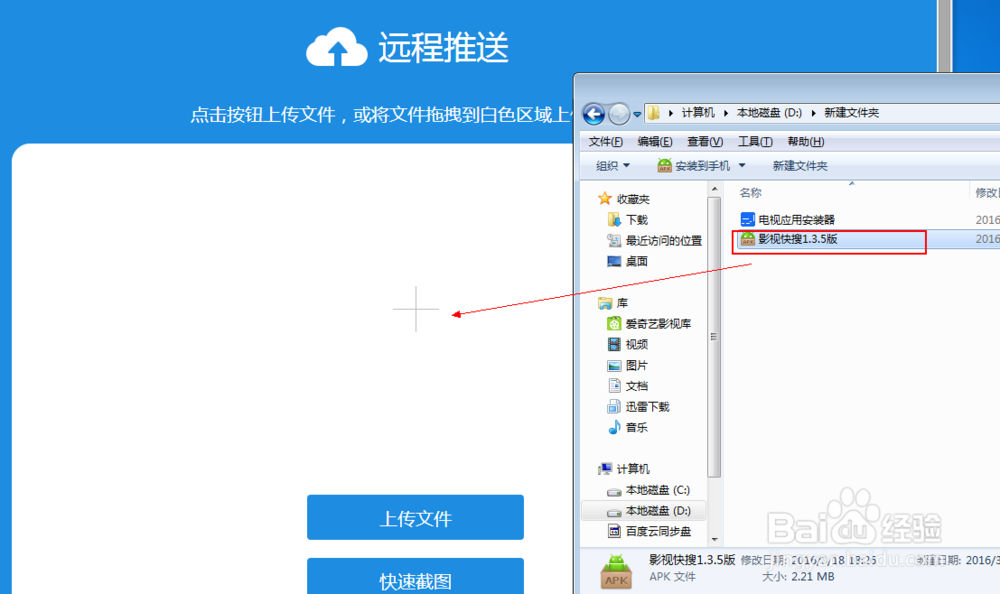Image resolution: width=1000 pixels, height=594 pixels.
Task: Click the 上传文件 button
Action: tap(415, 517)
